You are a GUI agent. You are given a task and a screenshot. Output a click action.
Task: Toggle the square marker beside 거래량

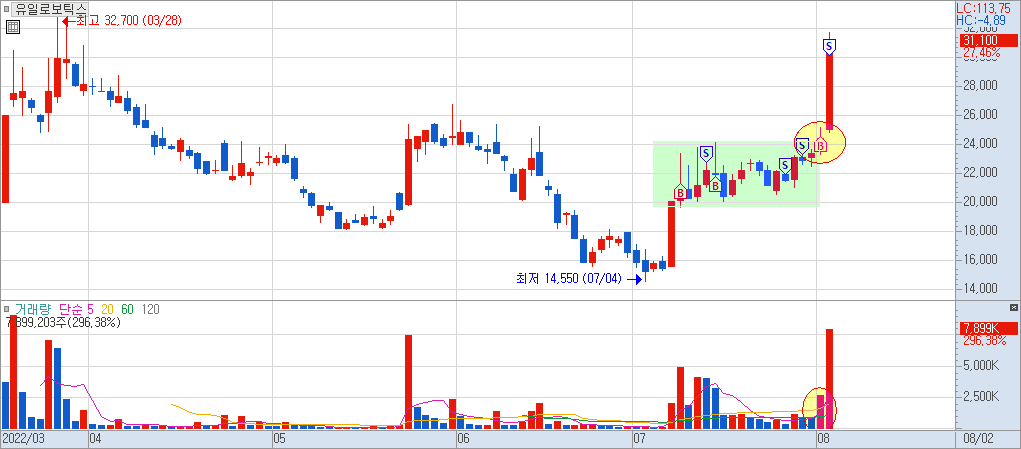(6, 310)
